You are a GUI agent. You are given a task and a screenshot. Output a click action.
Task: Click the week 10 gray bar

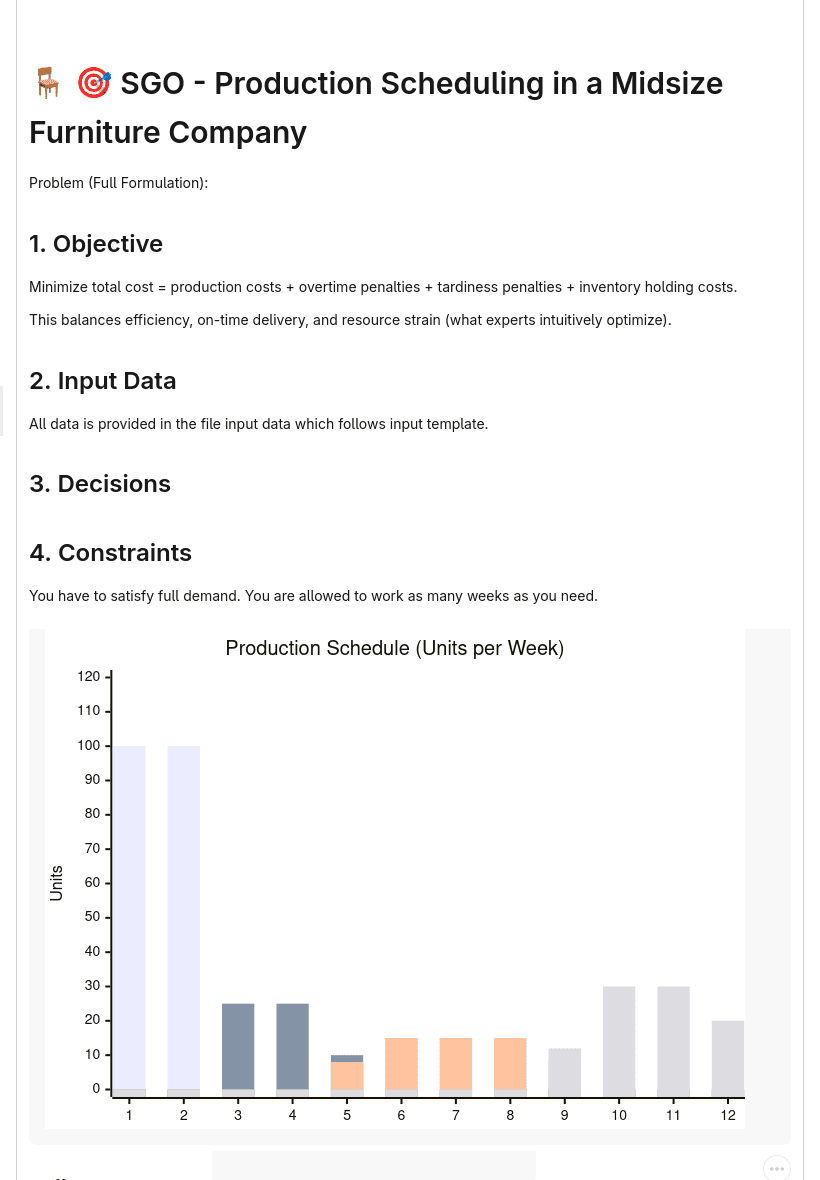point(619,1042)
